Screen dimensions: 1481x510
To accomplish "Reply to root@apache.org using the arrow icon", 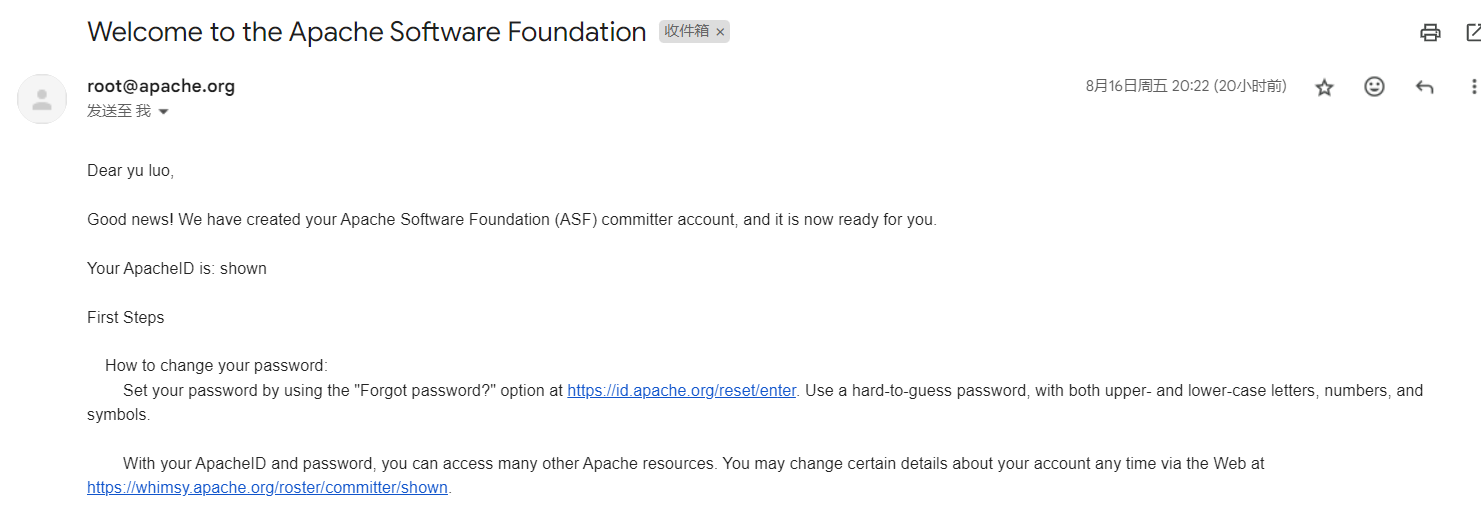I will (1424, 87).
